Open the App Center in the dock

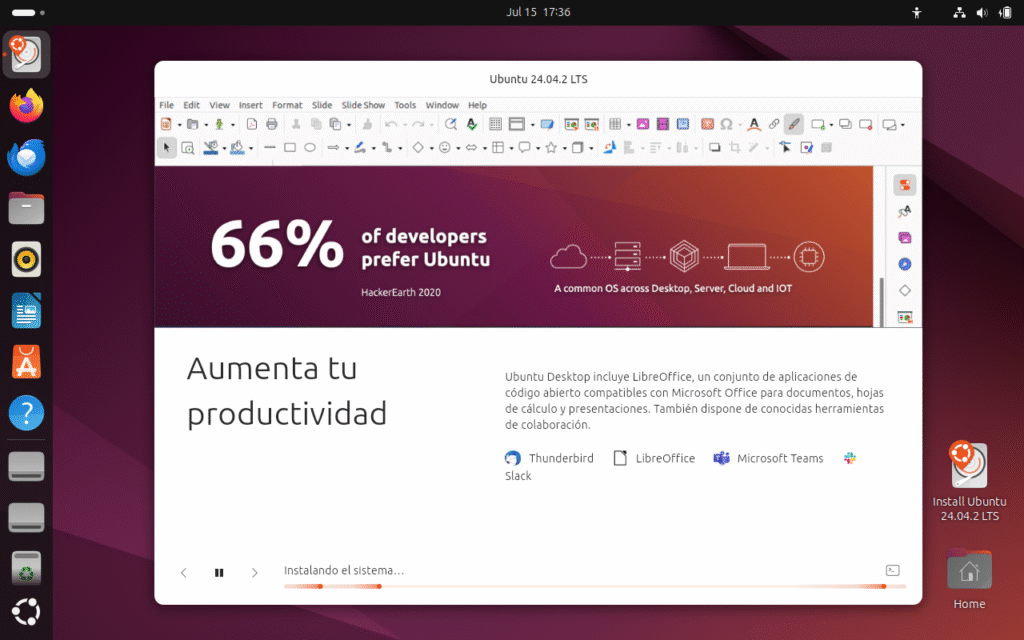tap(26, 362)
